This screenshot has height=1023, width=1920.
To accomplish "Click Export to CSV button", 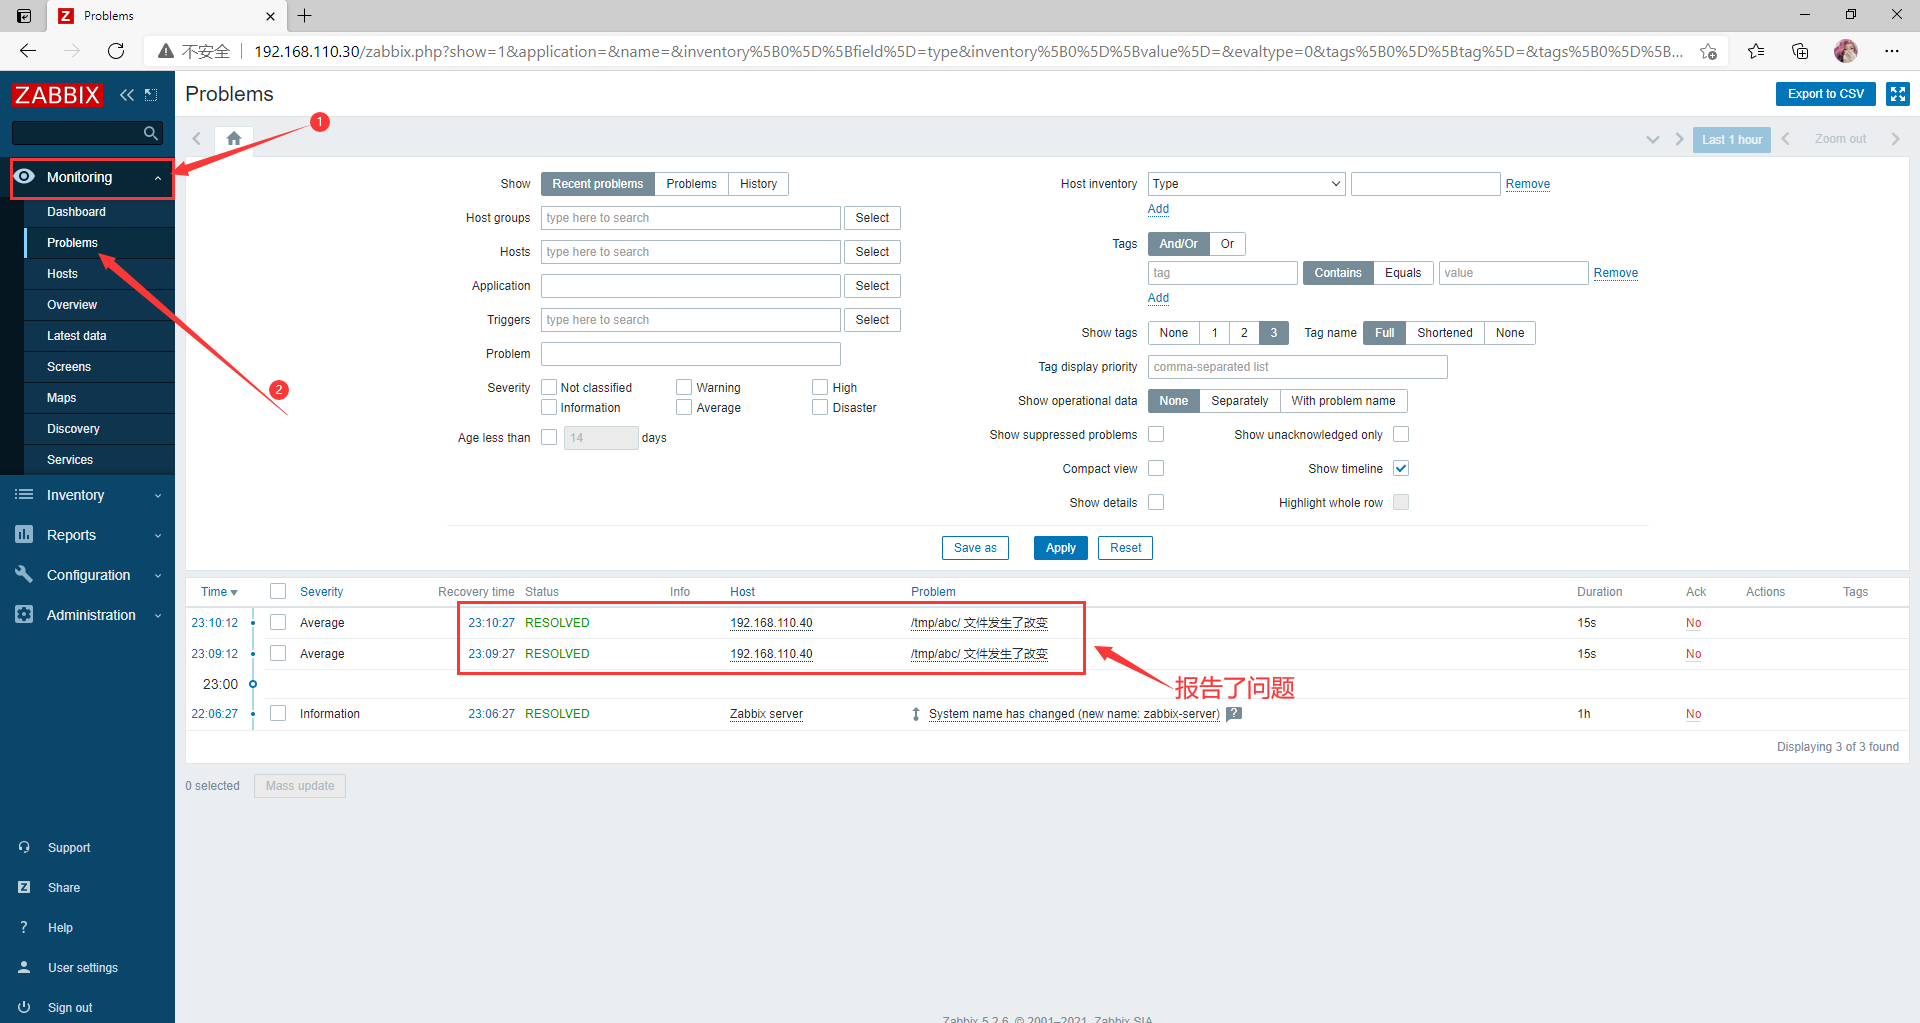I will [1825, 94].
